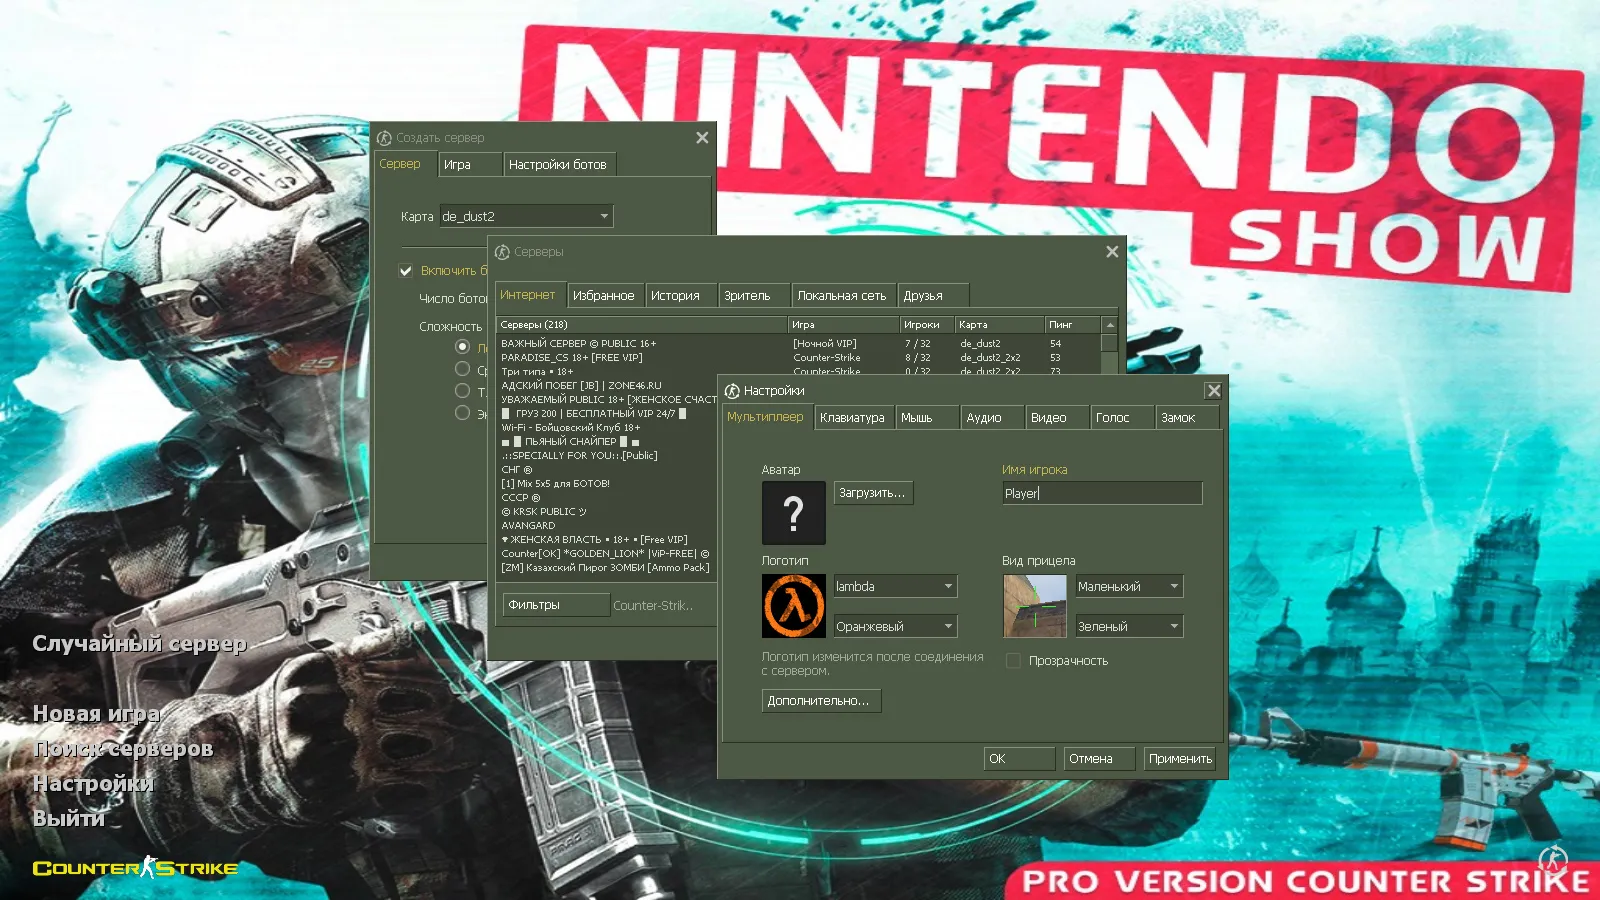Click the Counter-Strike icon on Создать сервер window
This screenshot has height=900, width=1600.
(385, 137)
